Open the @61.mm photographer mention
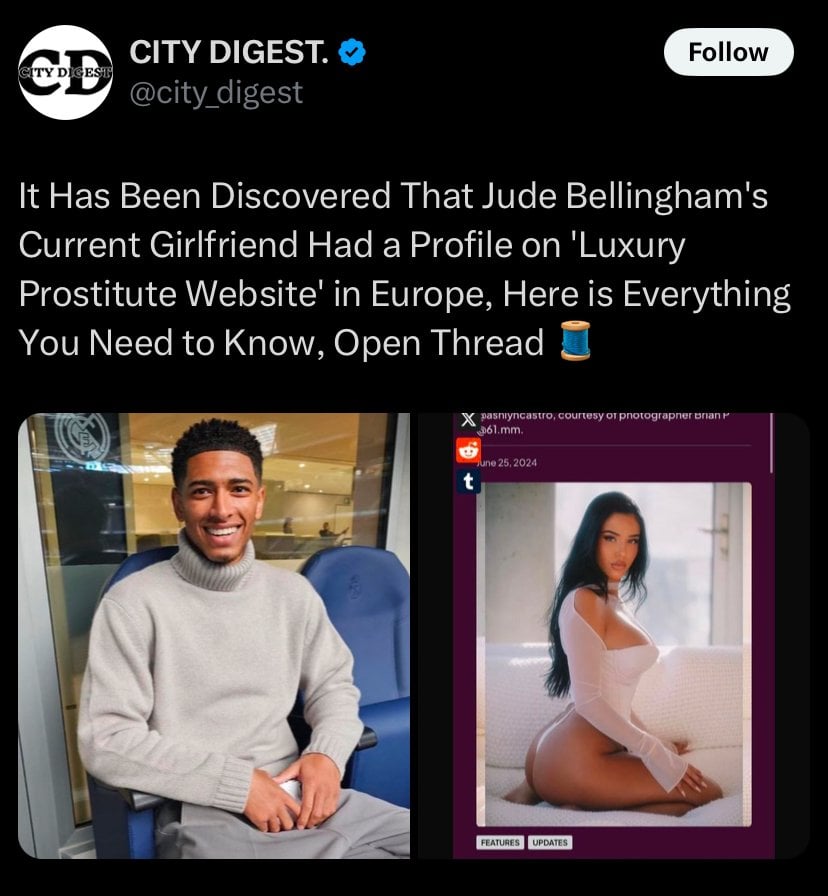Screen dimensions: 828x896 pyautogui.click(x=502, y=430)
